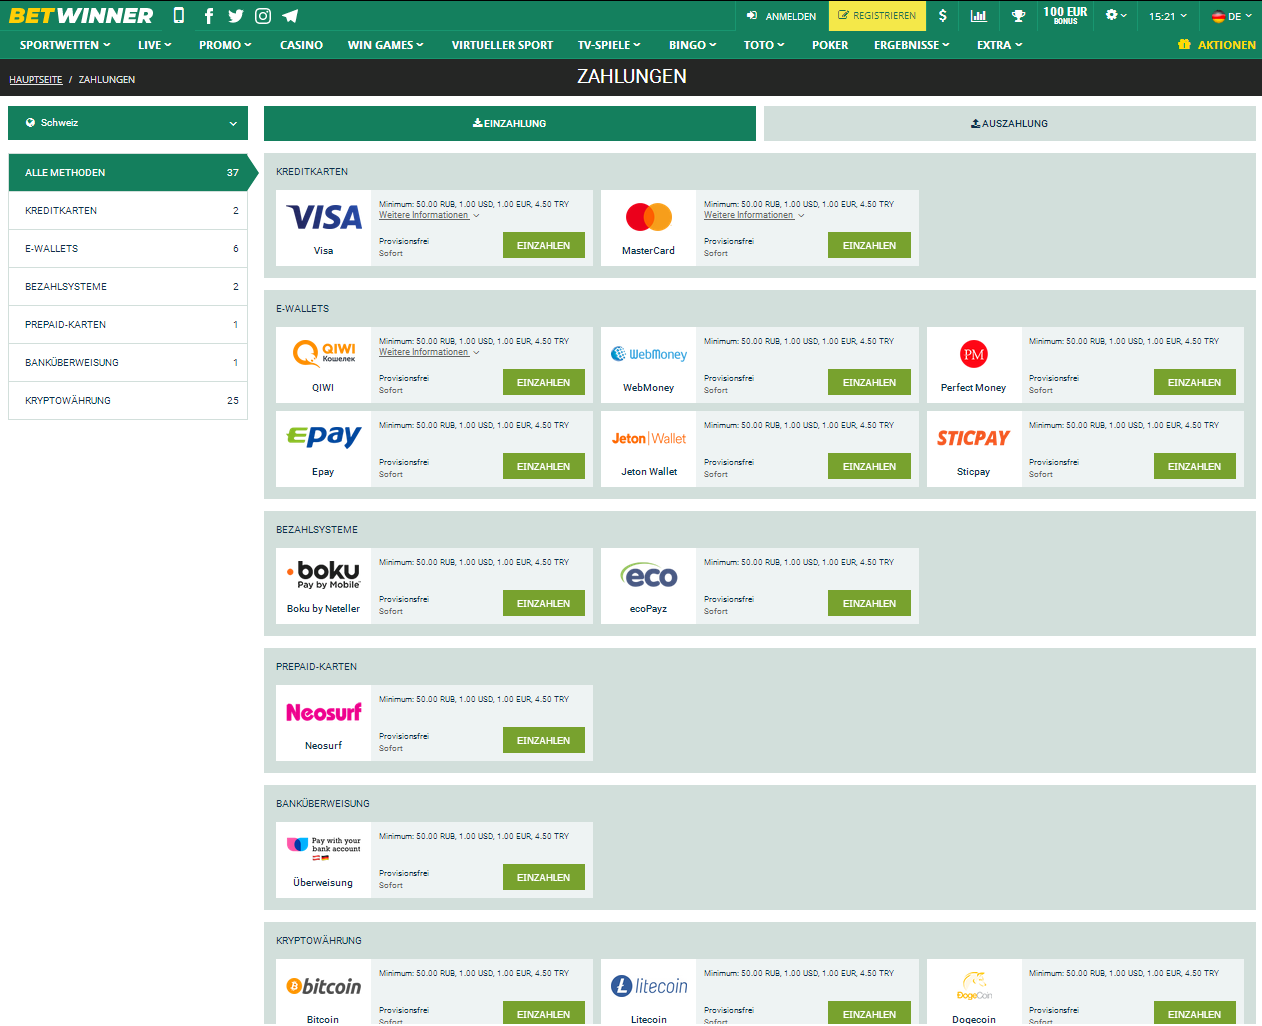Expand Weitere Informationen under Visa
Image resolution: width=1262 pixels, height=1026 pixels.
429,215
